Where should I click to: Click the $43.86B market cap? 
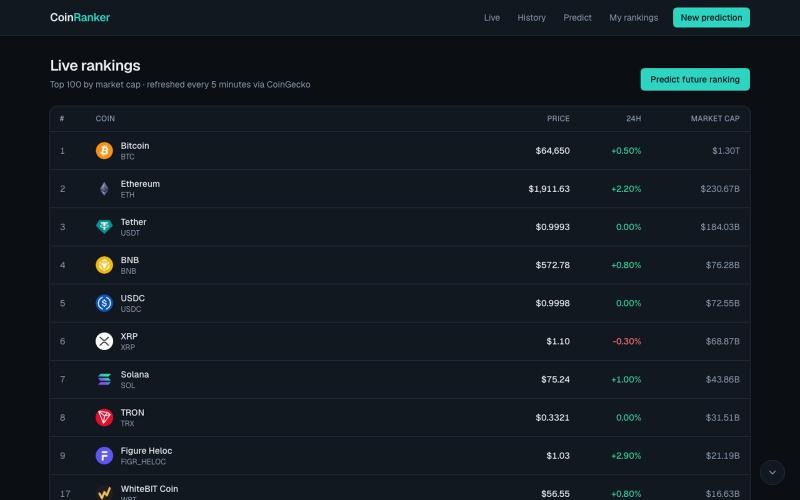(x=722, y=379)
